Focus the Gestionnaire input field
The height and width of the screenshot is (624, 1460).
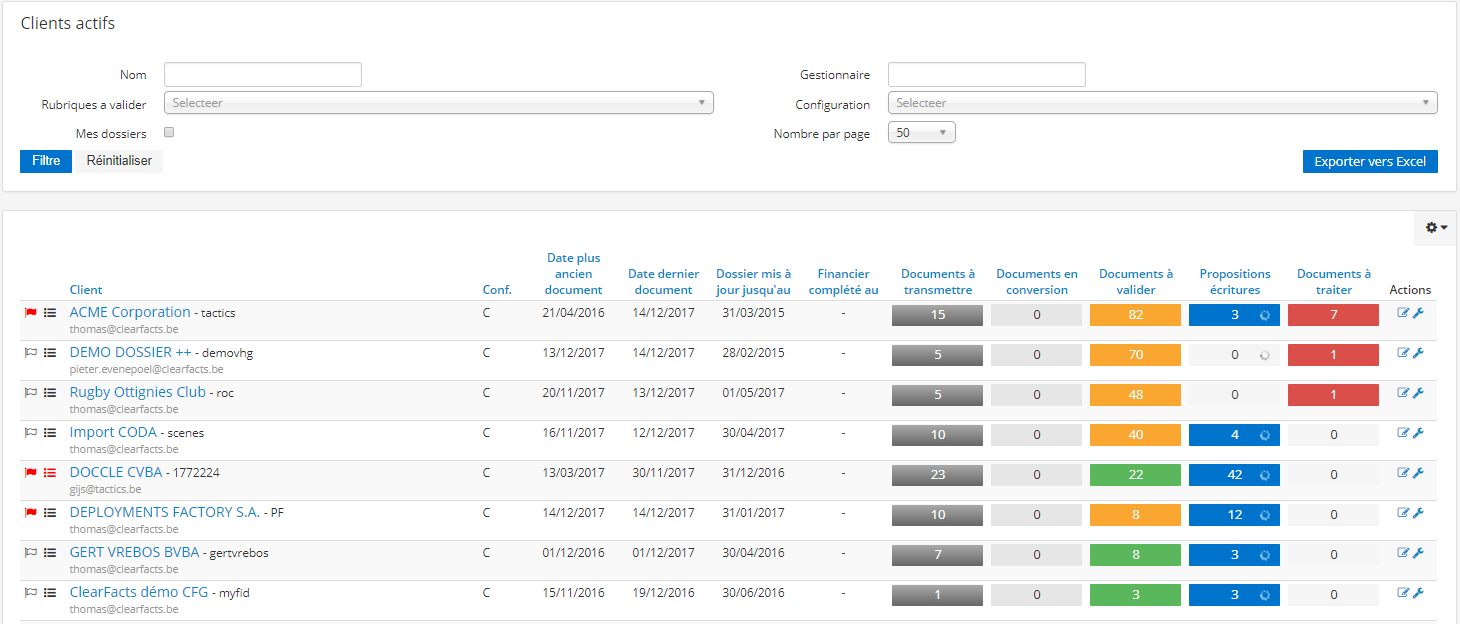point(987,75)
